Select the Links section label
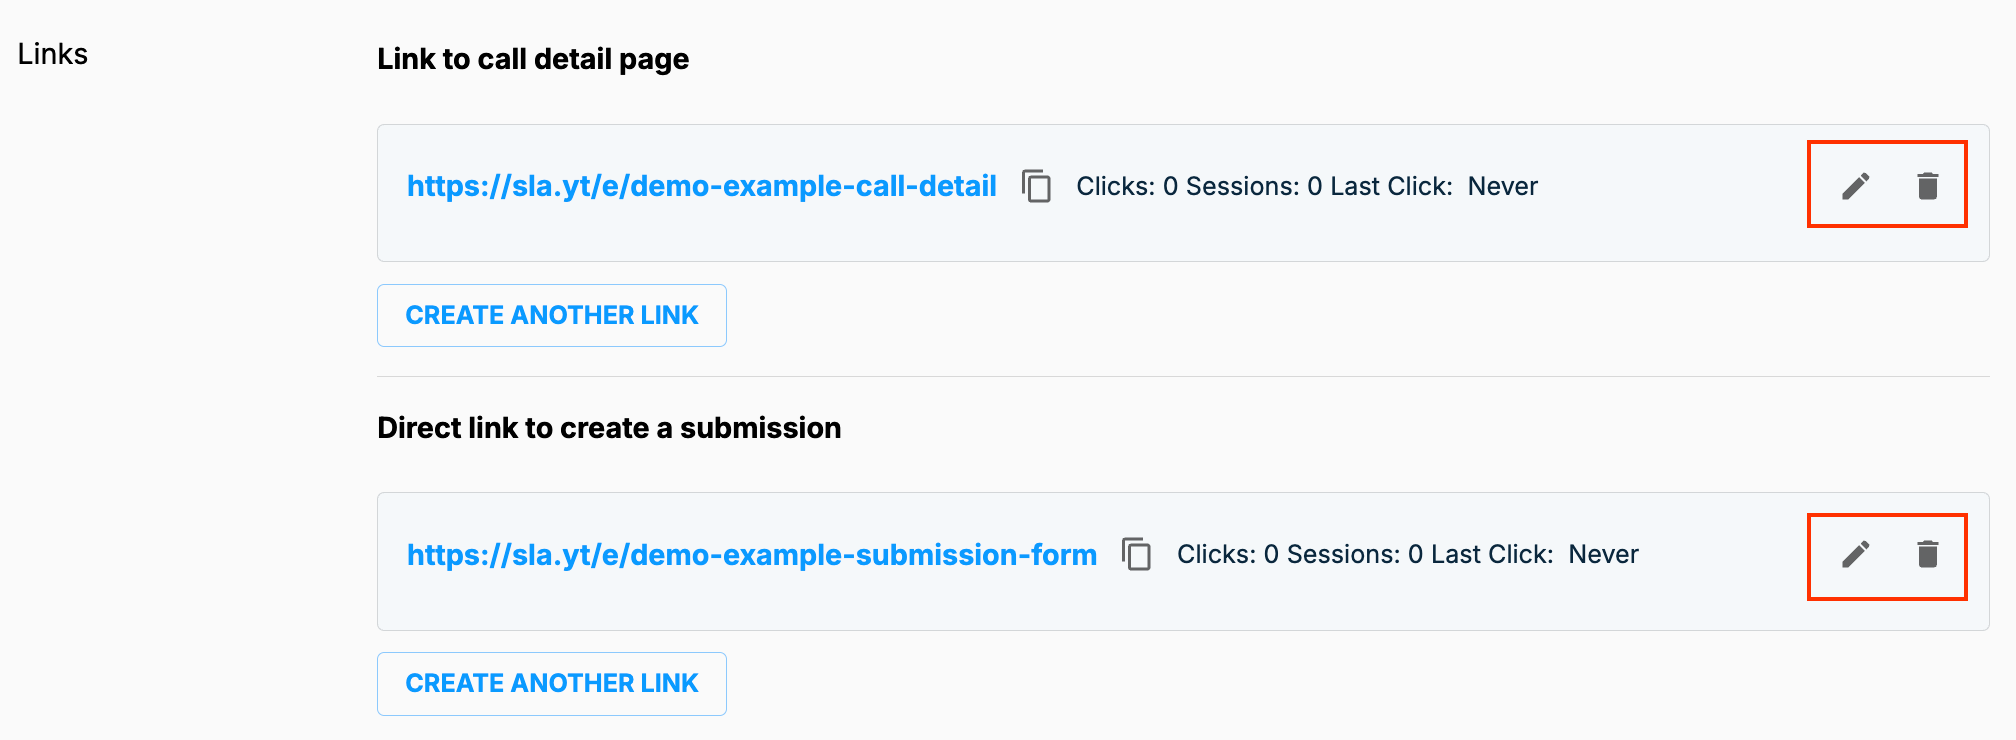The width and height of the screenshot is (2016, 740). pos(53,54)
